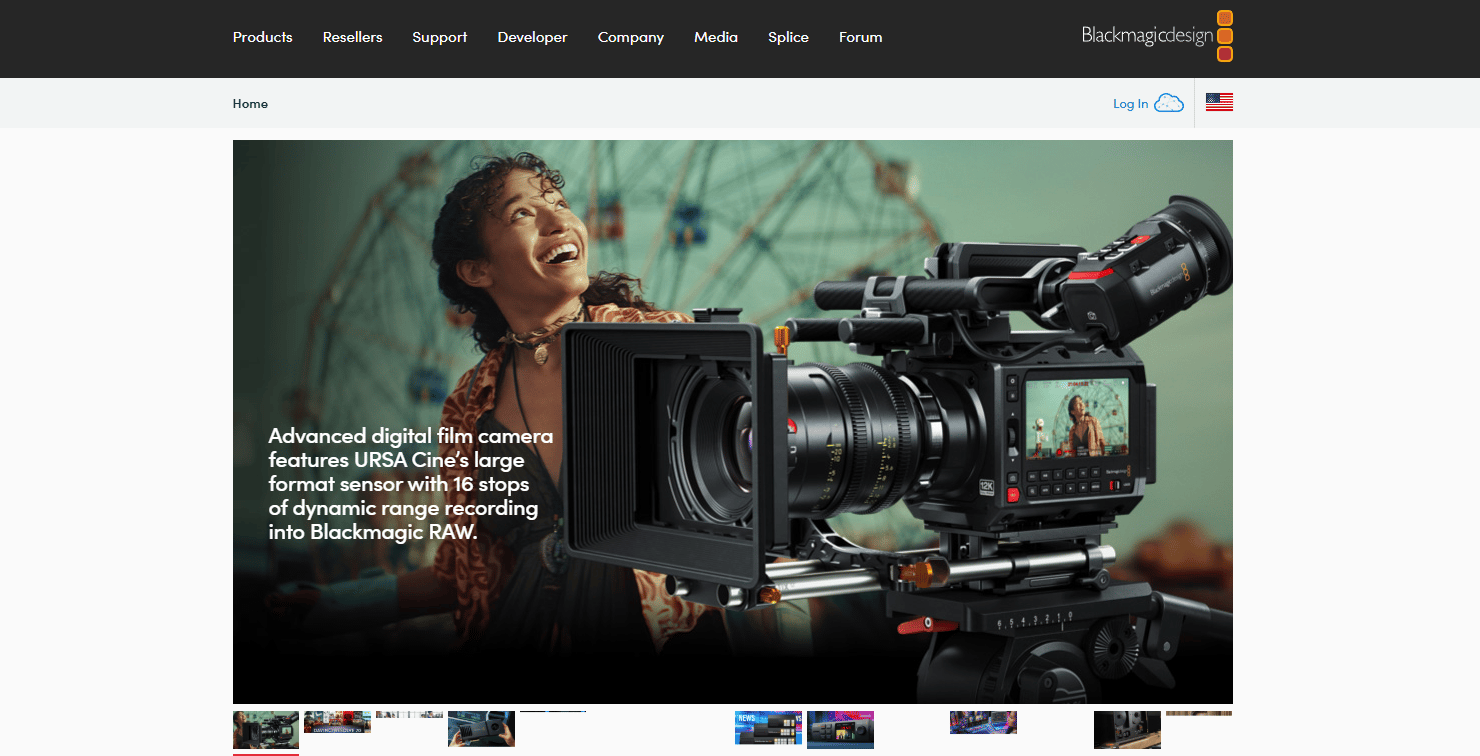1480x756 pixels.
Task: Click the hero text about URSA Cine's sensor
Action: [x=410, y=484]
